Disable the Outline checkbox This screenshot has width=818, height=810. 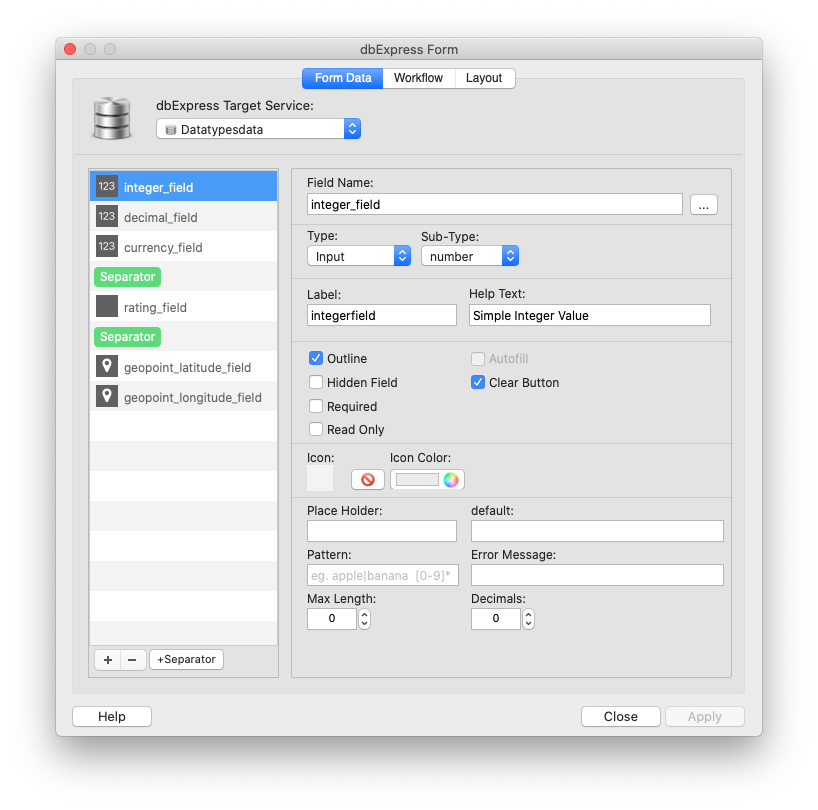click(316, 359)
